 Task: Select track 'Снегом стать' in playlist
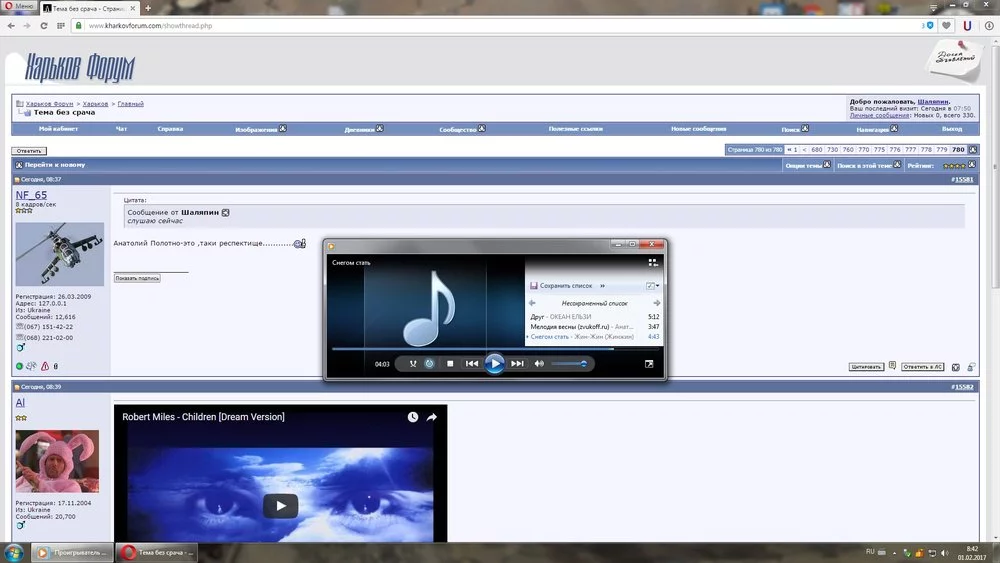[x=594, y=337]
